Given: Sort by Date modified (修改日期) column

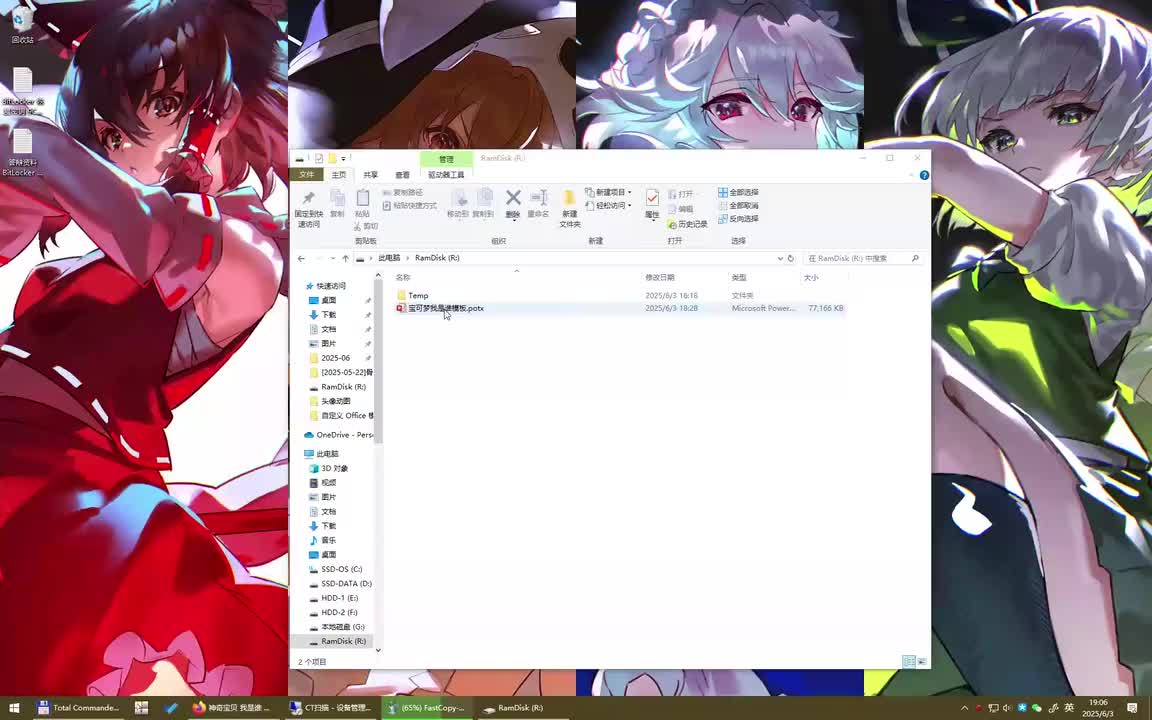Looking at the screenshot, I should [x=660, y=278].
